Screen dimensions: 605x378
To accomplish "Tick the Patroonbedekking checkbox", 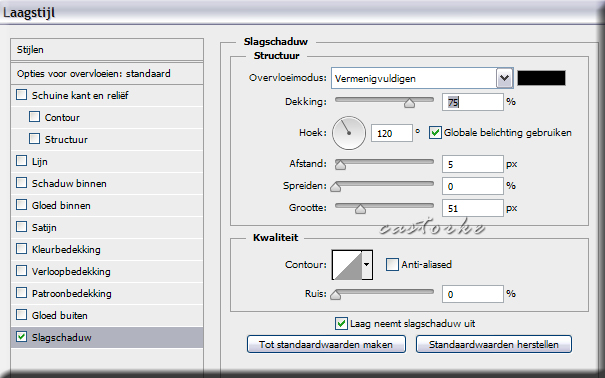I will tap(22, 293).
